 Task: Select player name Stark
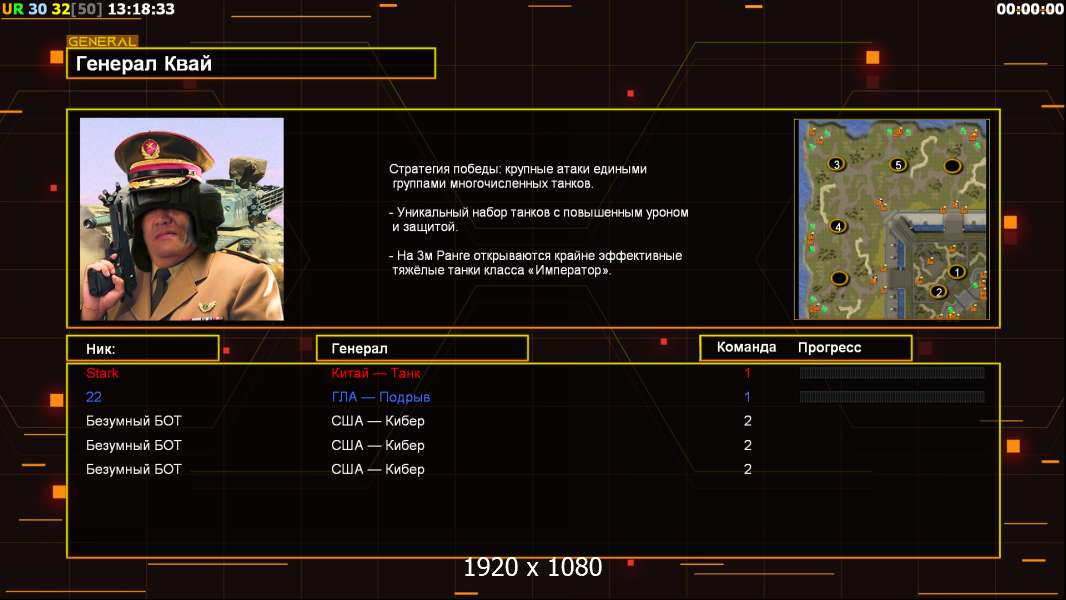[x=102, y=373]
